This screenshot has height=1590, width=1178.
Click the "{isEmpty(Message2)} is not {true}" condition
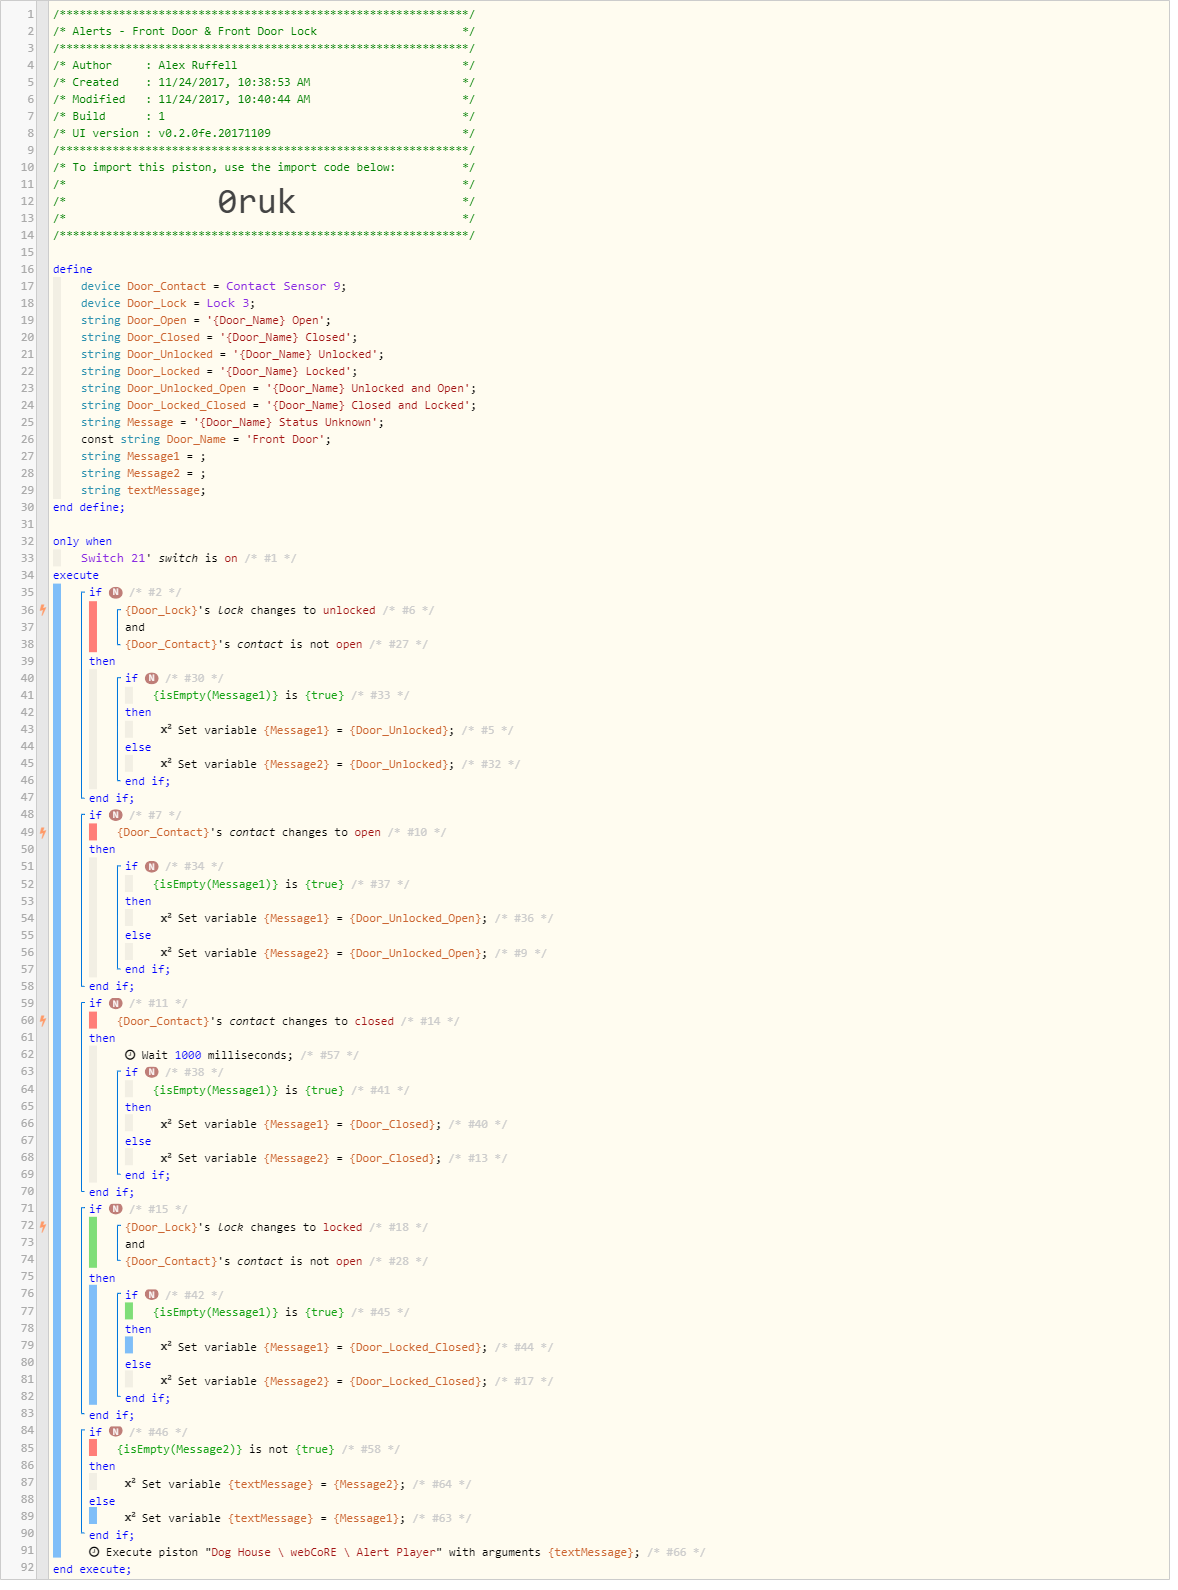(225, 1449)
